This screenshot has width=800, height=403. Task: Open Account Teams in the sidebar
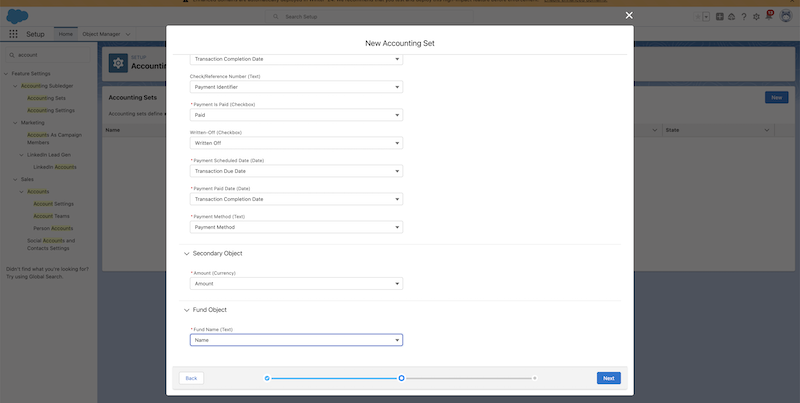52,216
